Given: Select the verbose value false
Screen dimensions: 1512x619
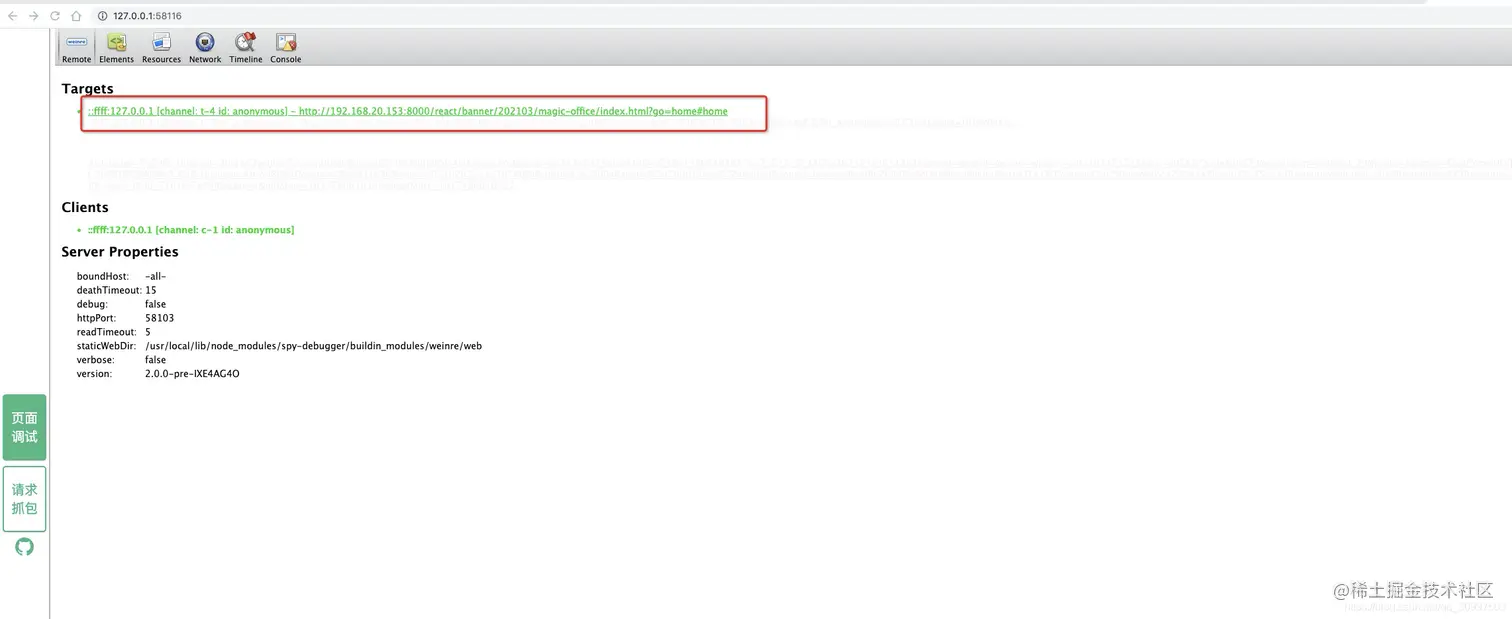Looking at the screenshot, I should pyautogui.click(x=155, y=360).
